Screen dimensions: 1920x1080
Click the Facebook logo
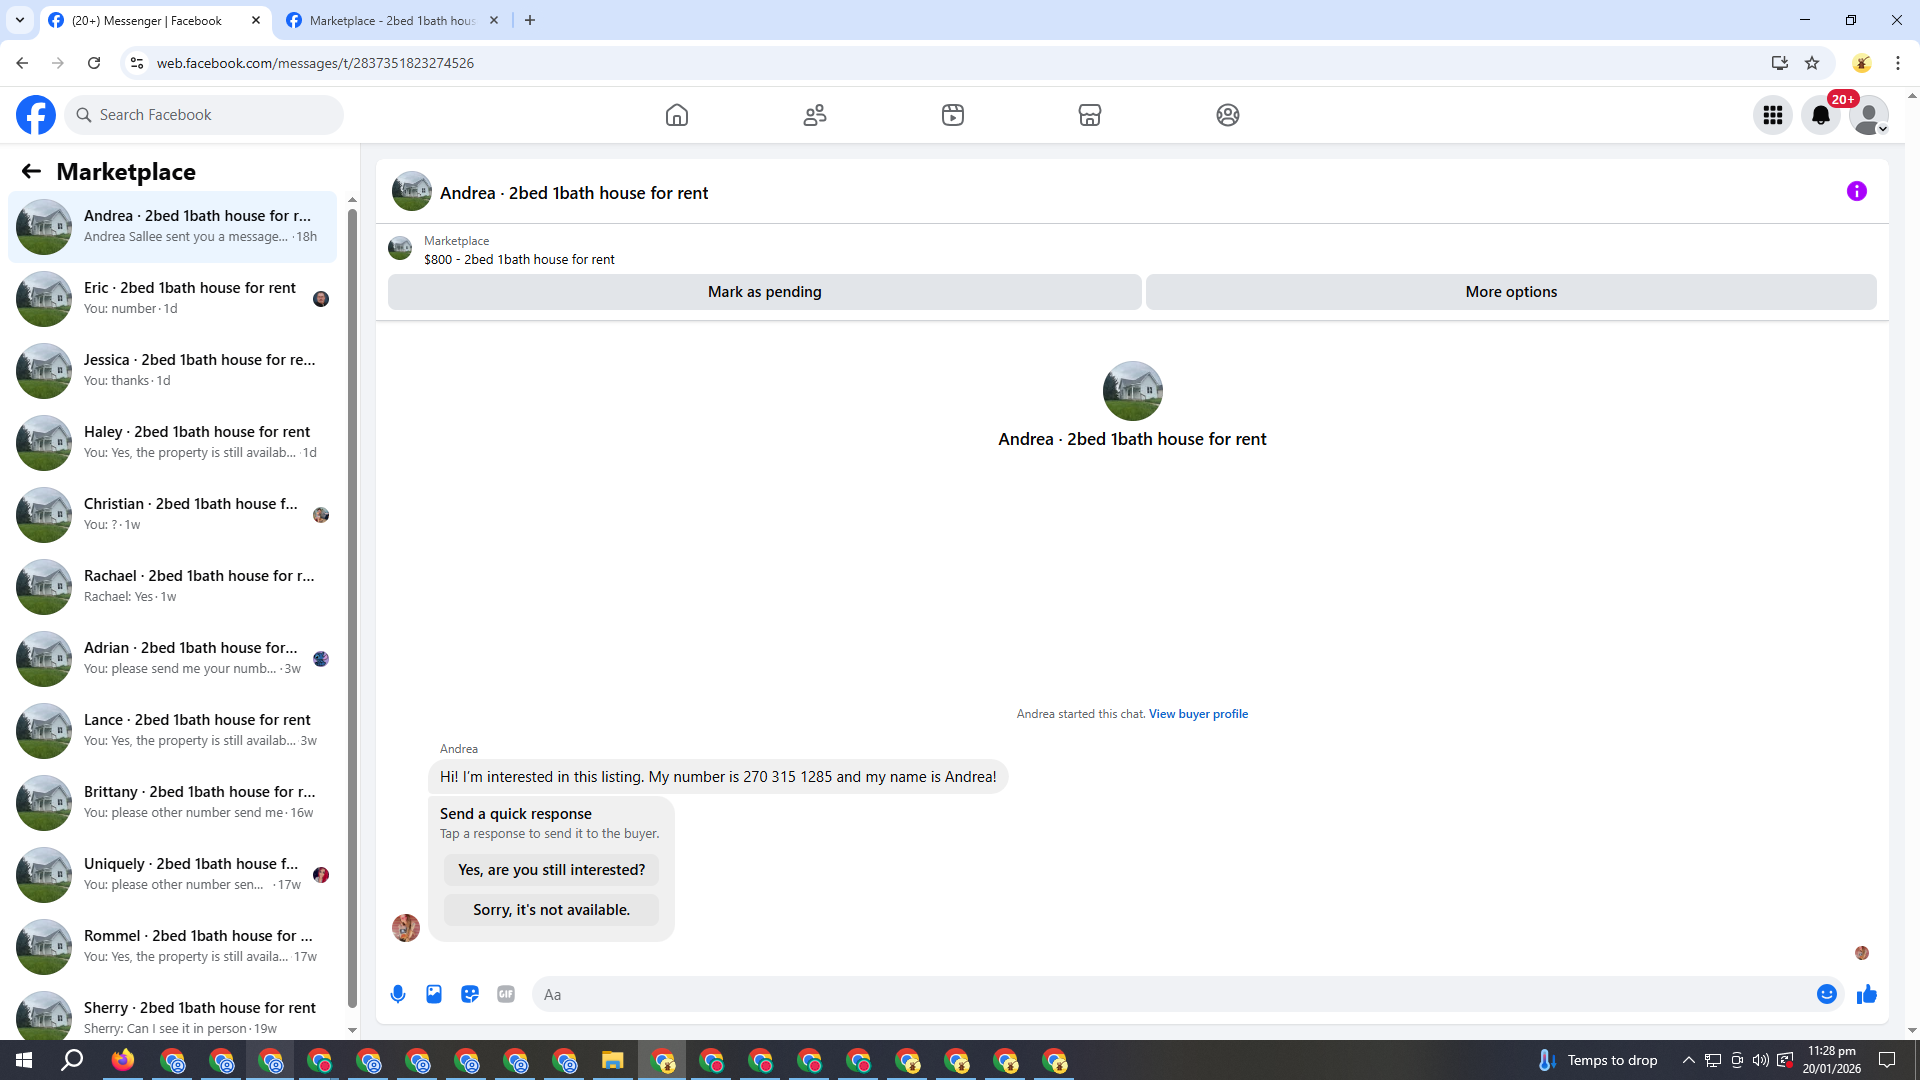(36, 115)
